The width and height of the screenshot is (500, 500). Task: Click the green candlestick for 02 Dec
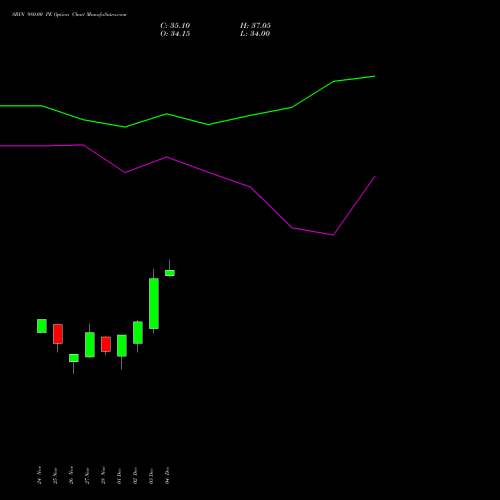tap(138, 332)
